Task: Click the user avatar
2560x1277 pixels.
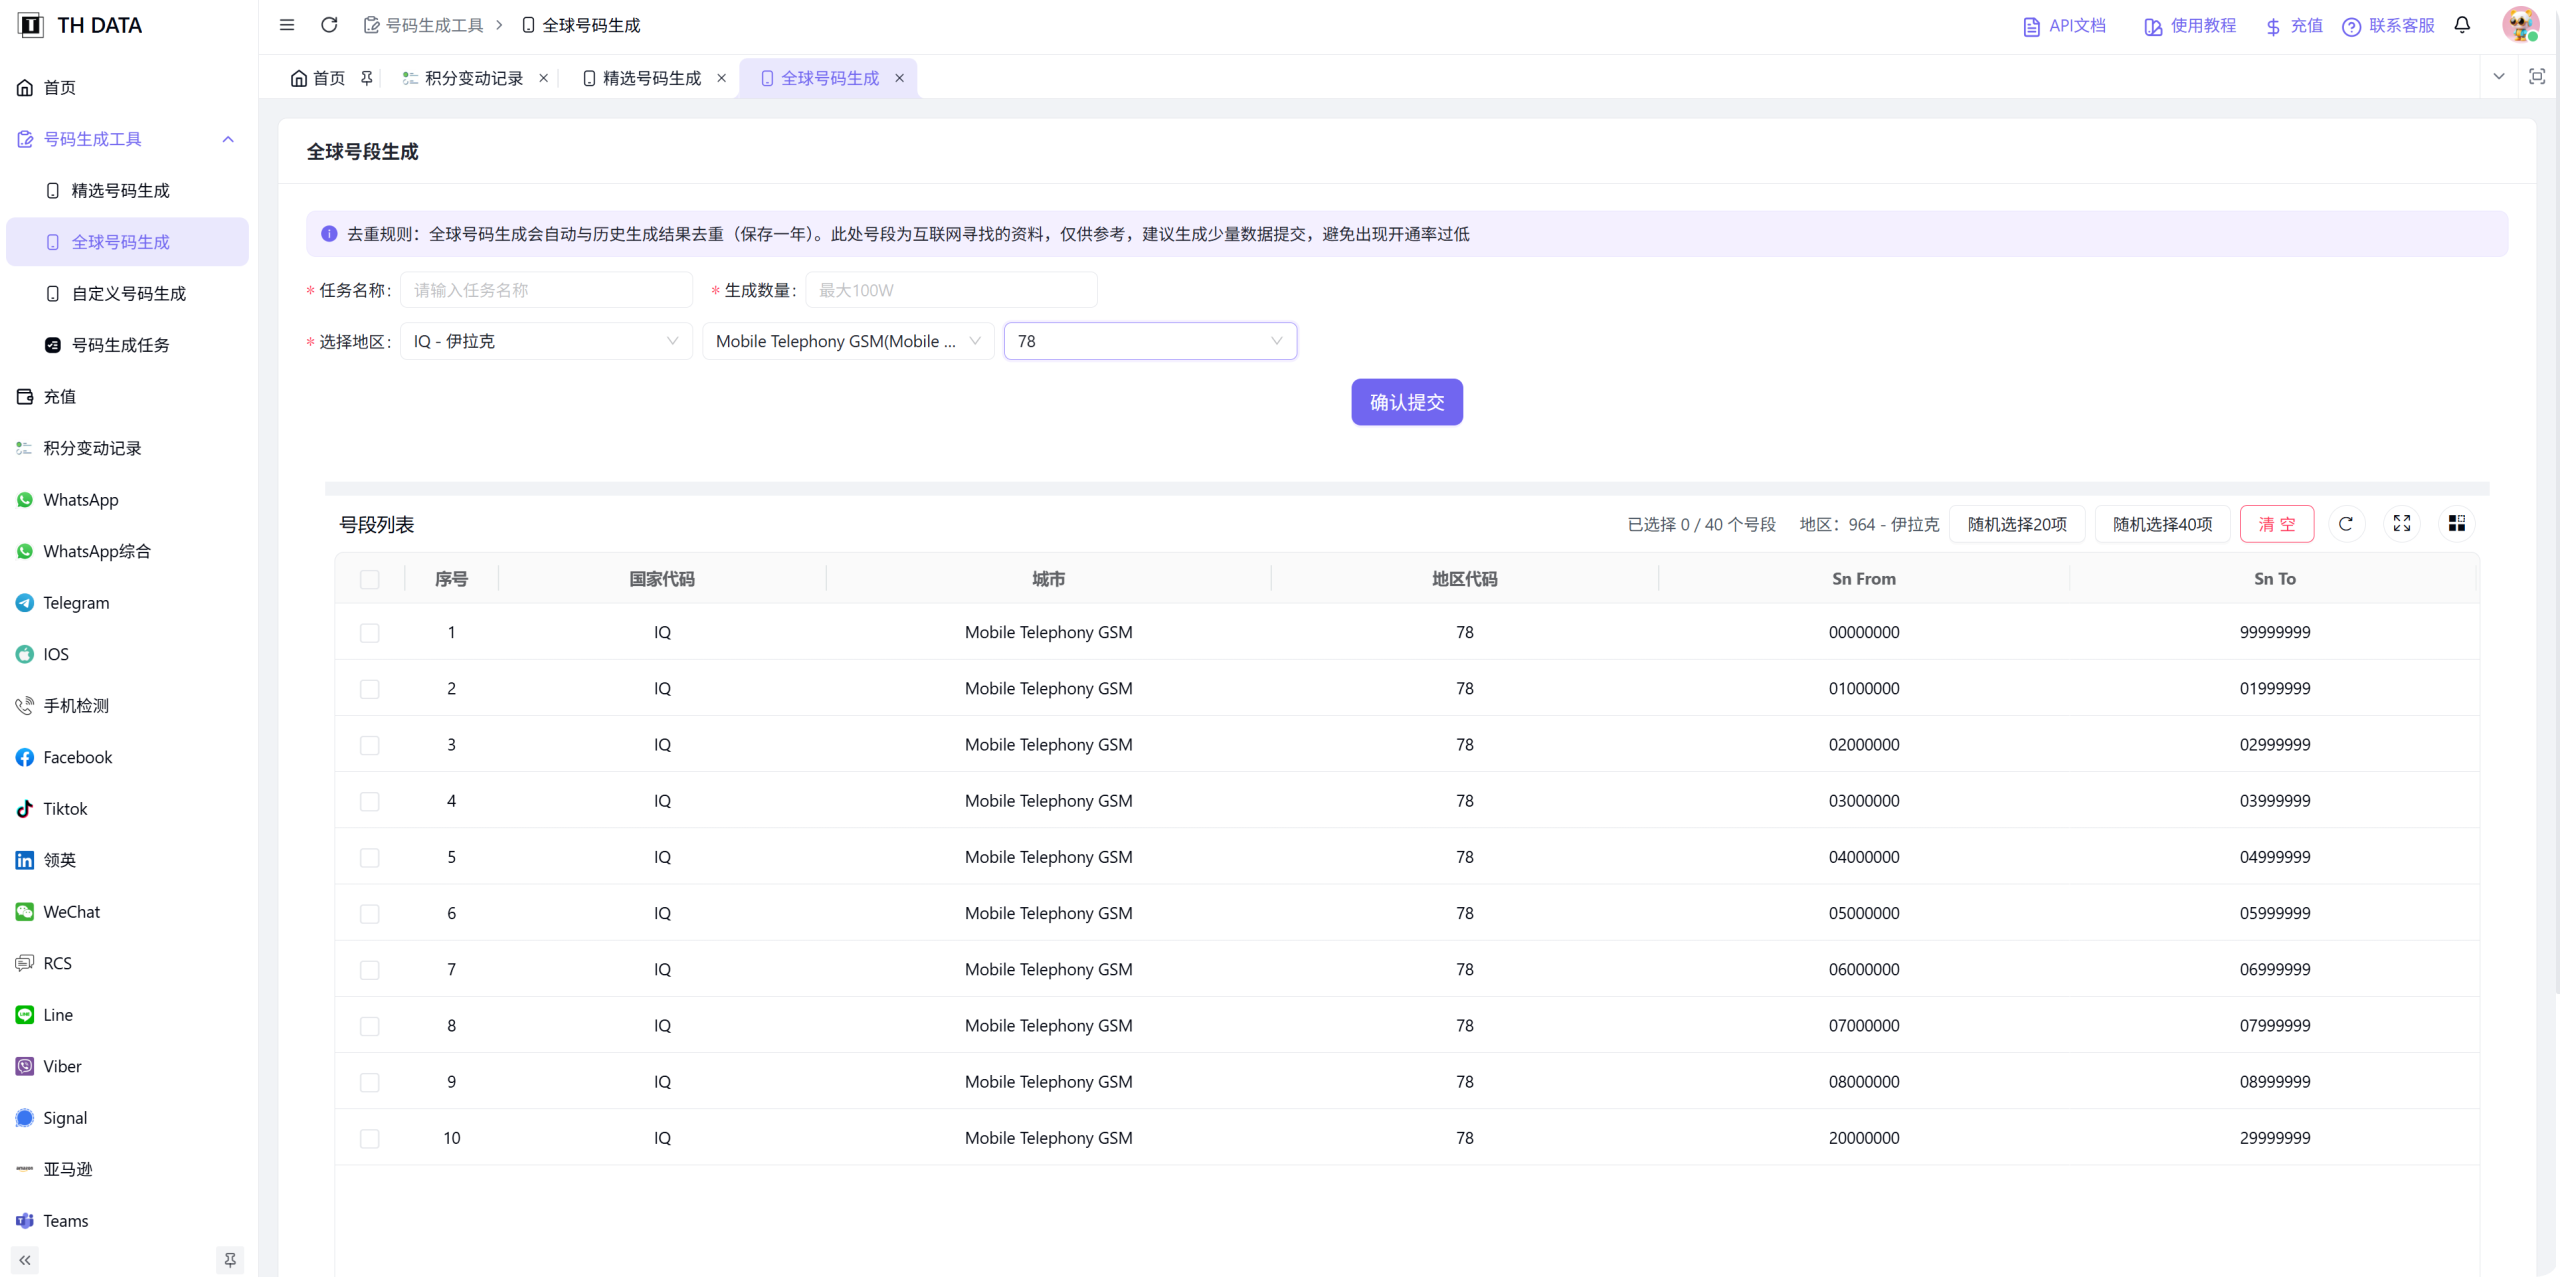Action: click(2519, 25)
